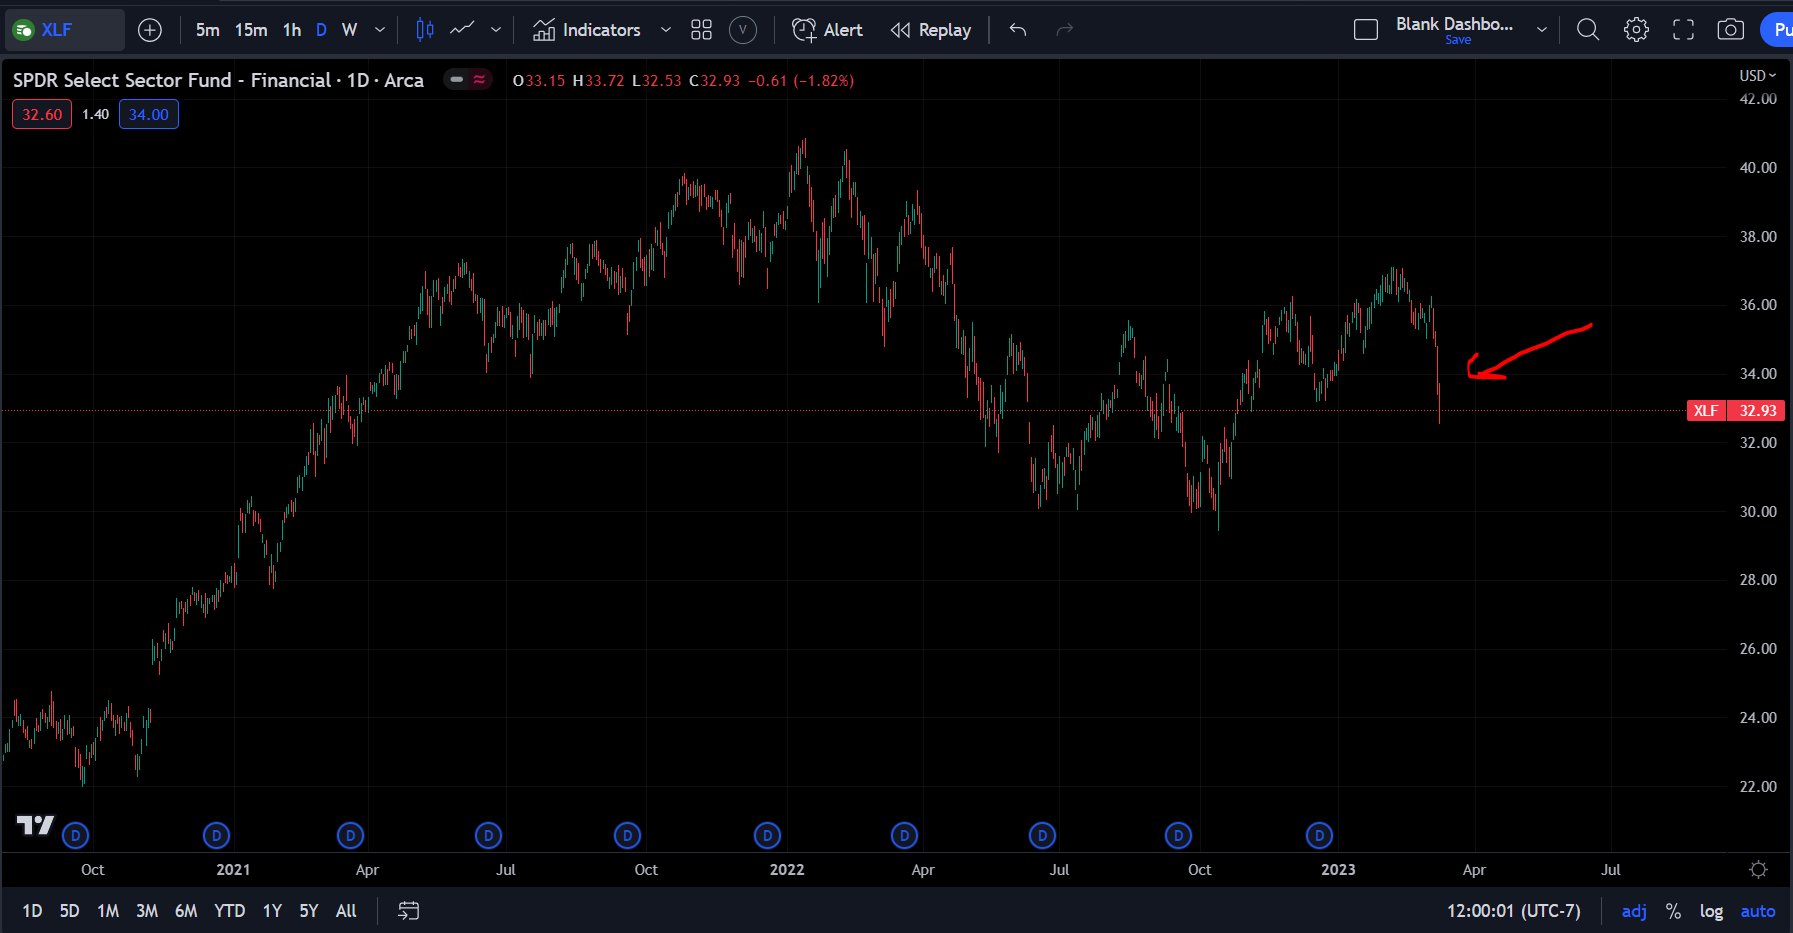The height and width of the screenshot is (933, 1793).
Task: Redo the chart action
Action: pos(1065,30)
